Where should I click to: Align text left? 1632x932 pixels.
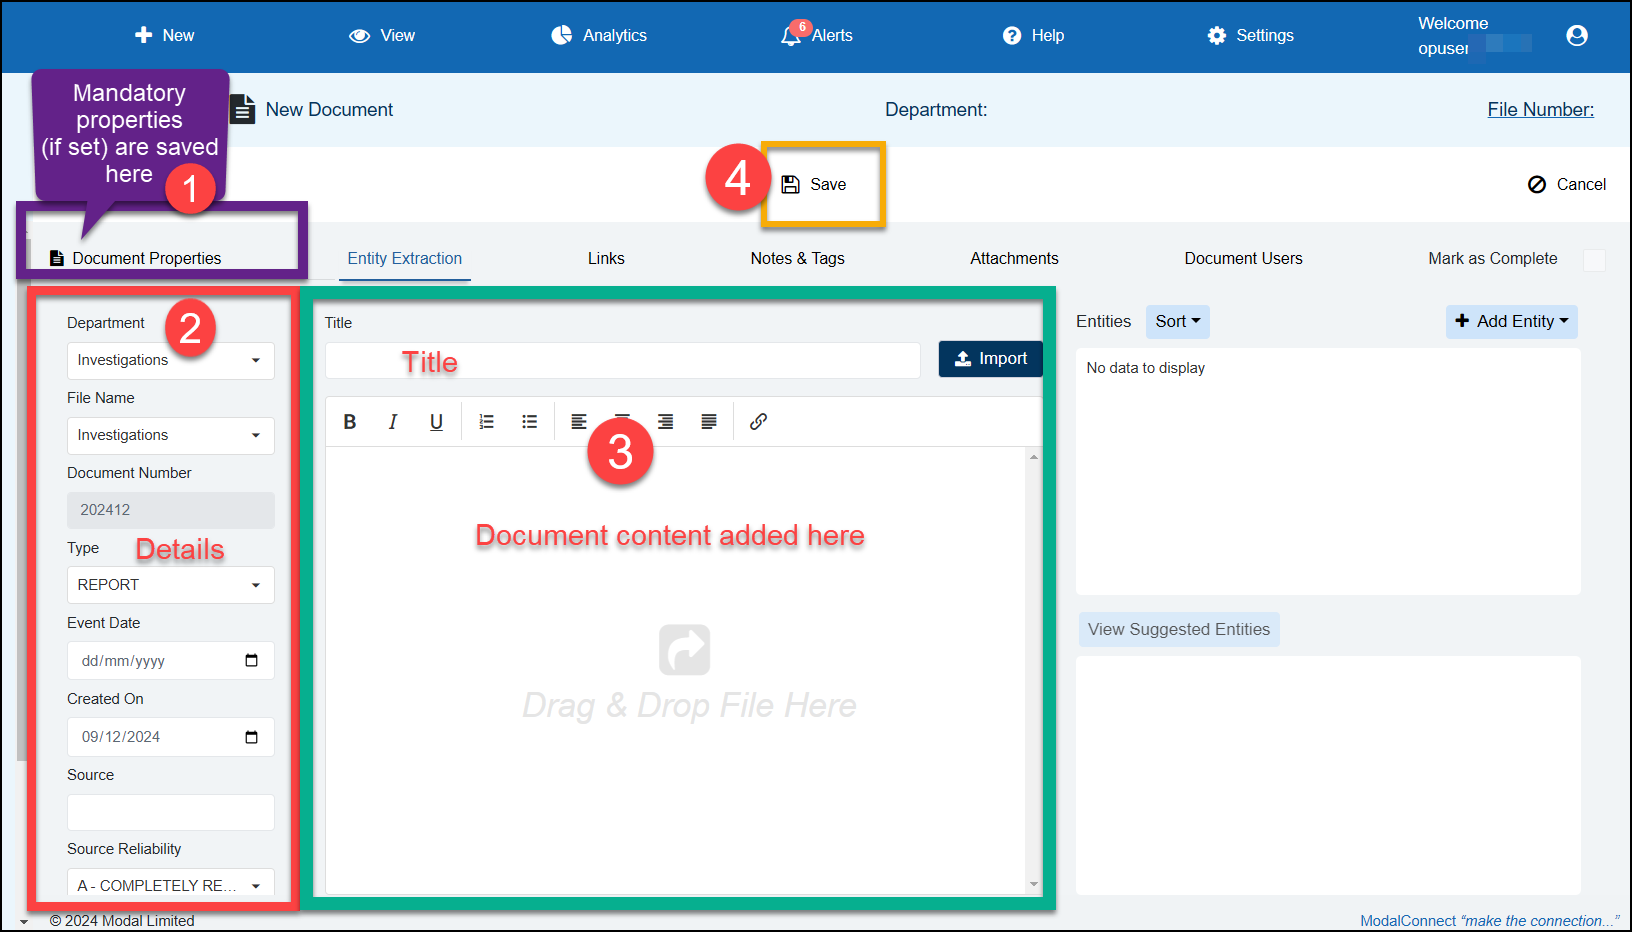pyautogui.click(x=579, y=422)
